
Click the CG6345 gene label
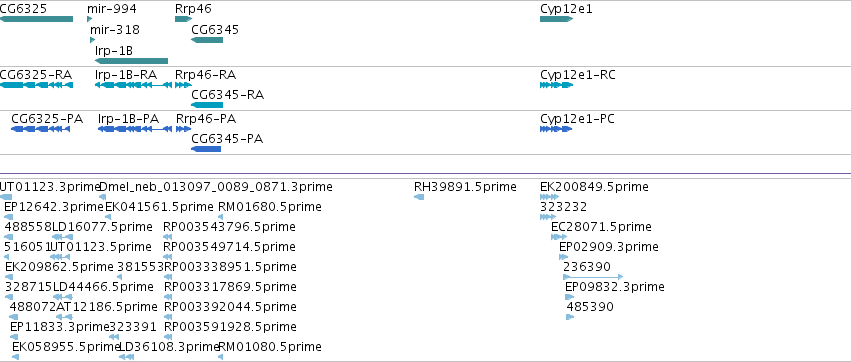(215, 29)
